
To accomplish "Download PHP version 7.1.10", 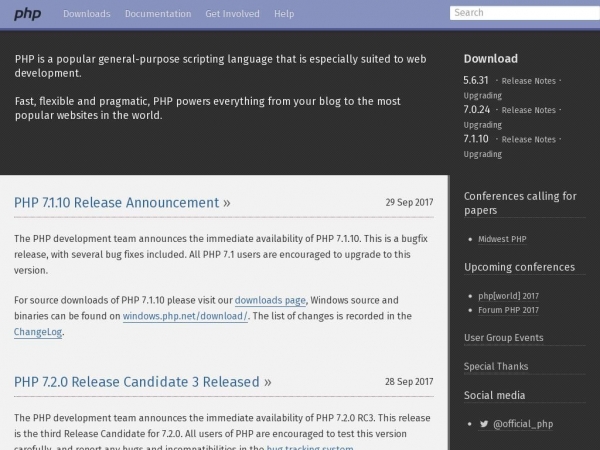I will [476, 139].
